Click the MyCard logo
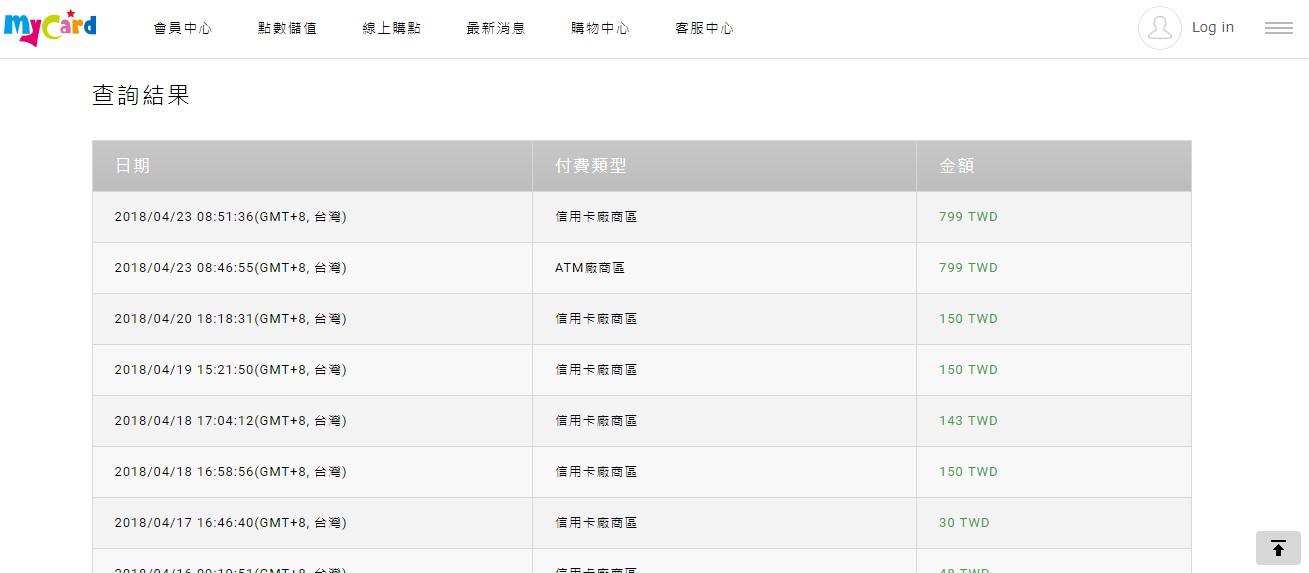1309x573 pixels. coord(50,28)
